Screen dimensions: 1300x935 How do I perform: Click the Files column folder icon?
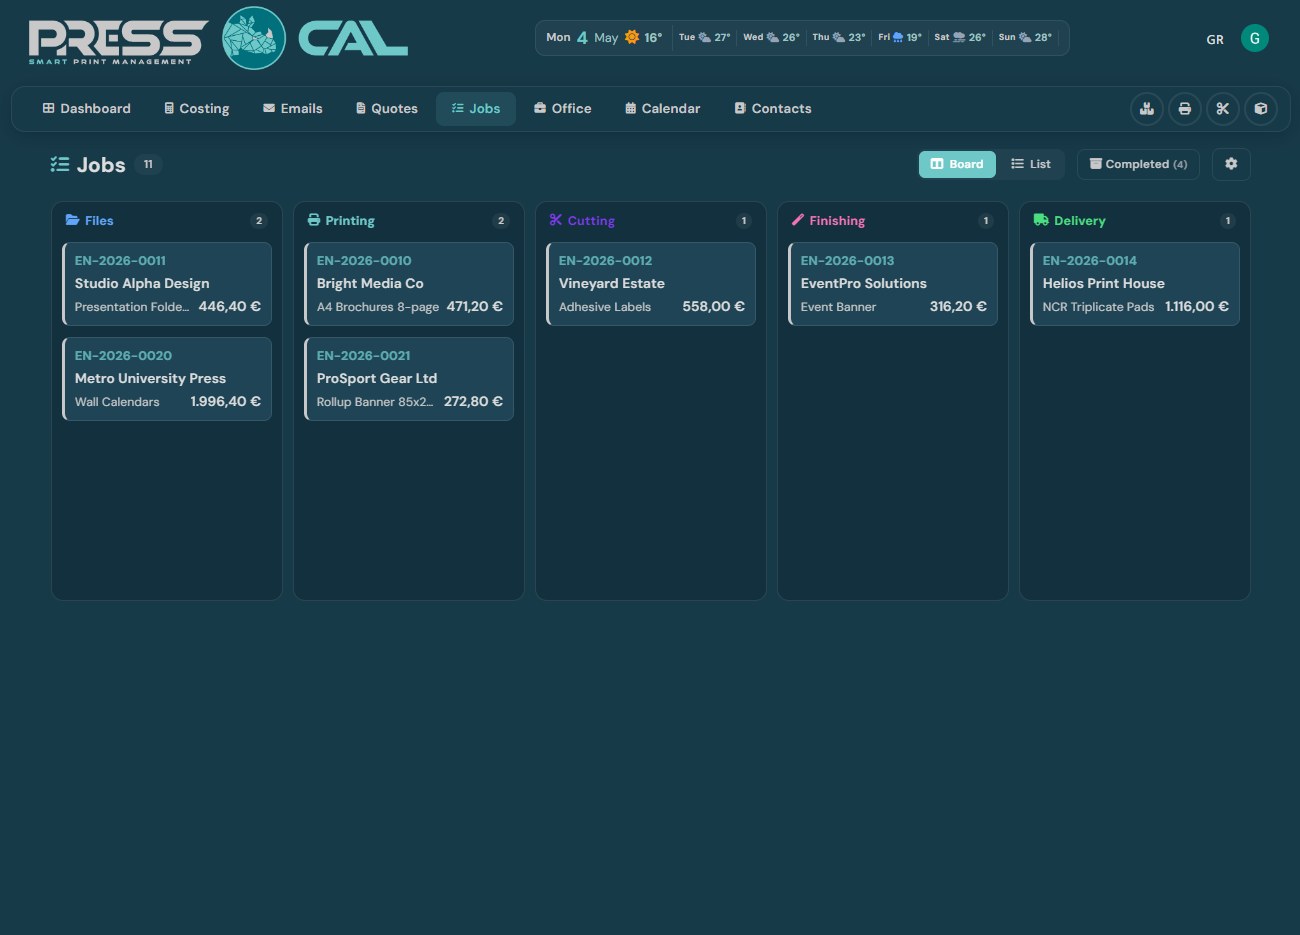pyautogui.click(x=72, y=220)
